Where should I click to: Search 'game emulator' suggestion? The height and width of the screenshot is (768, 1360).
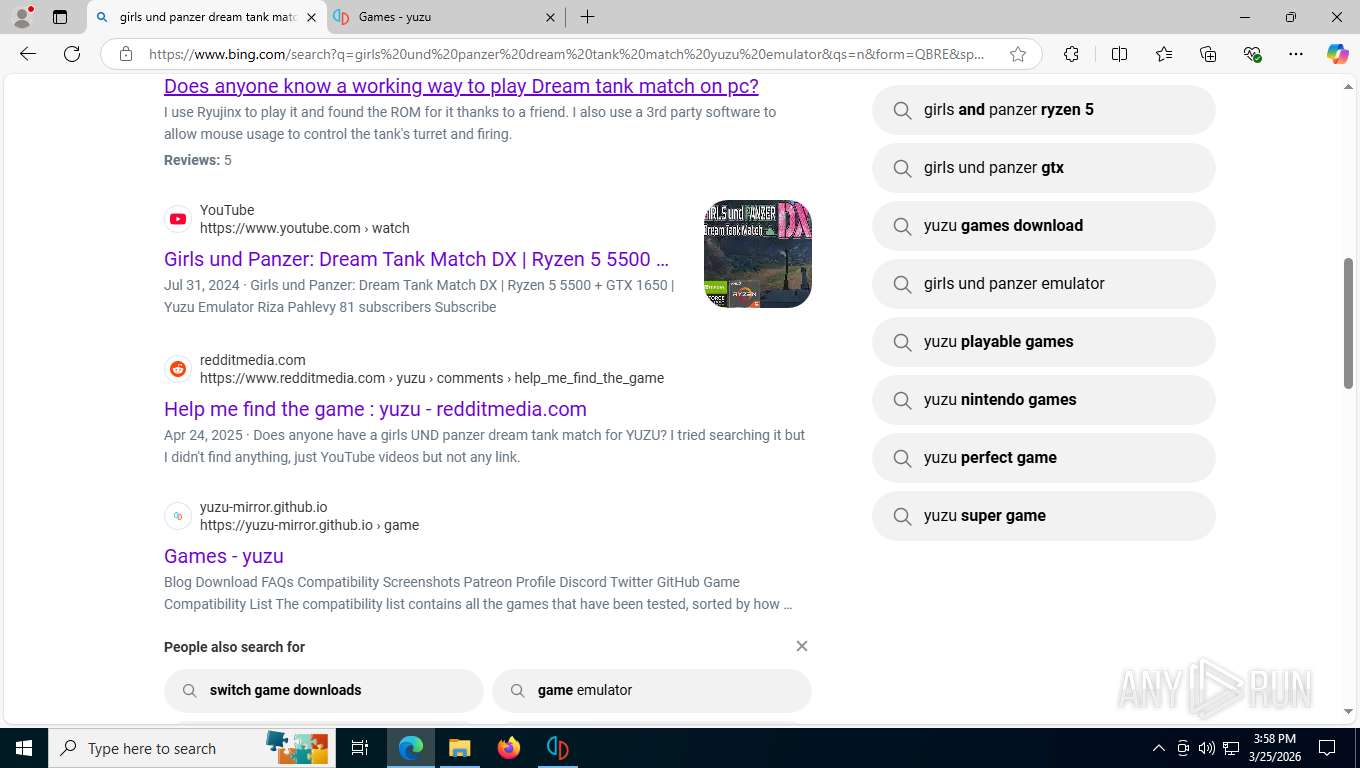pos(652,690)
